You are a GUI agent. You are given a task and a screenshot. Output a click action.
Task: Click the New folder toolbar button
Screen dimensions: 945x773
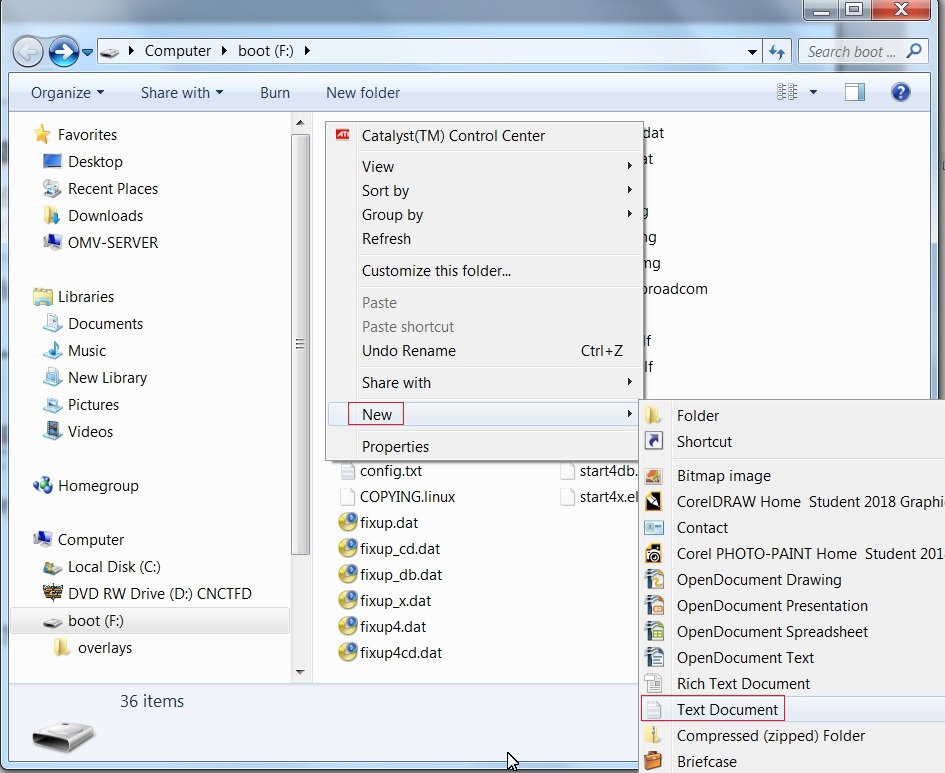363,93
